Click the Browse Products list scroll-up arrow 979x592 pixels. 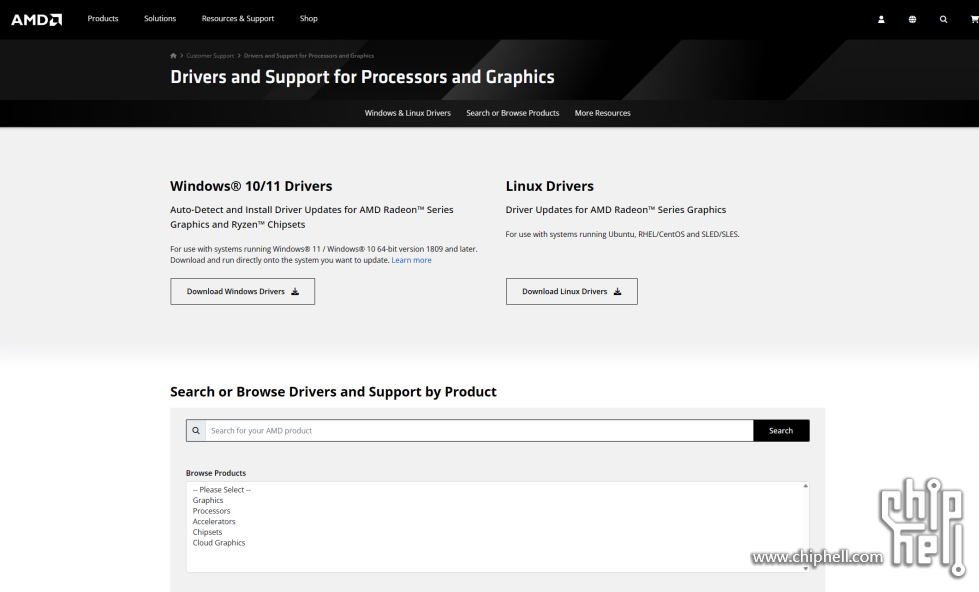(805, 486)
